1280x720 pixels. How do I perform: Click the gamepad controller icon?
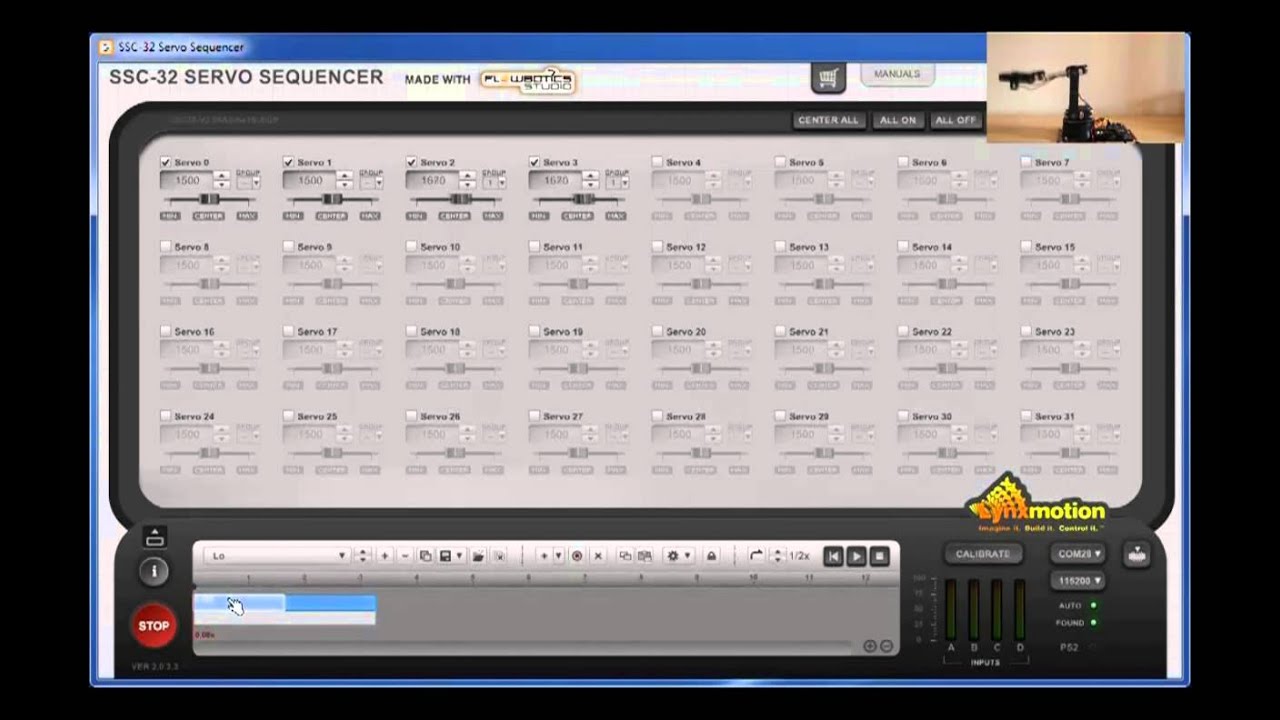[1137, 554]
